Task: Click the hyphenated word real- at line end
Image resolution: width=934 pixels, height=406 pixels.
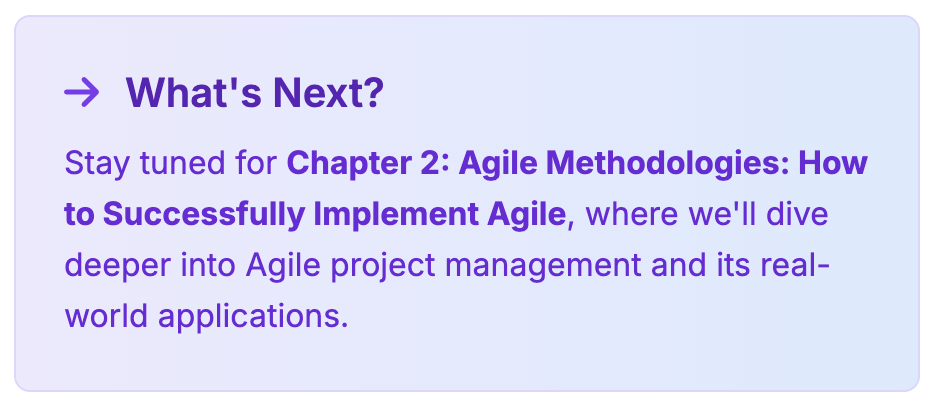Action: (795, 266)
